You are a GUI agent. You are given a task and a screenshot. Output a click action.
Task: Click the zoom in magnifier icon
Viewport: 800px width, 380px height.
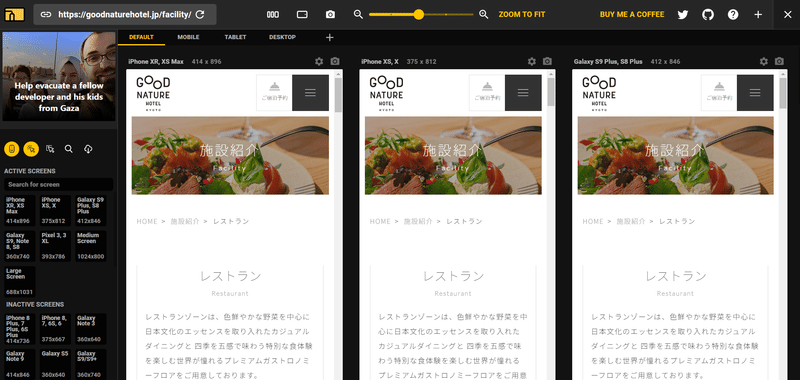point(484,14)
